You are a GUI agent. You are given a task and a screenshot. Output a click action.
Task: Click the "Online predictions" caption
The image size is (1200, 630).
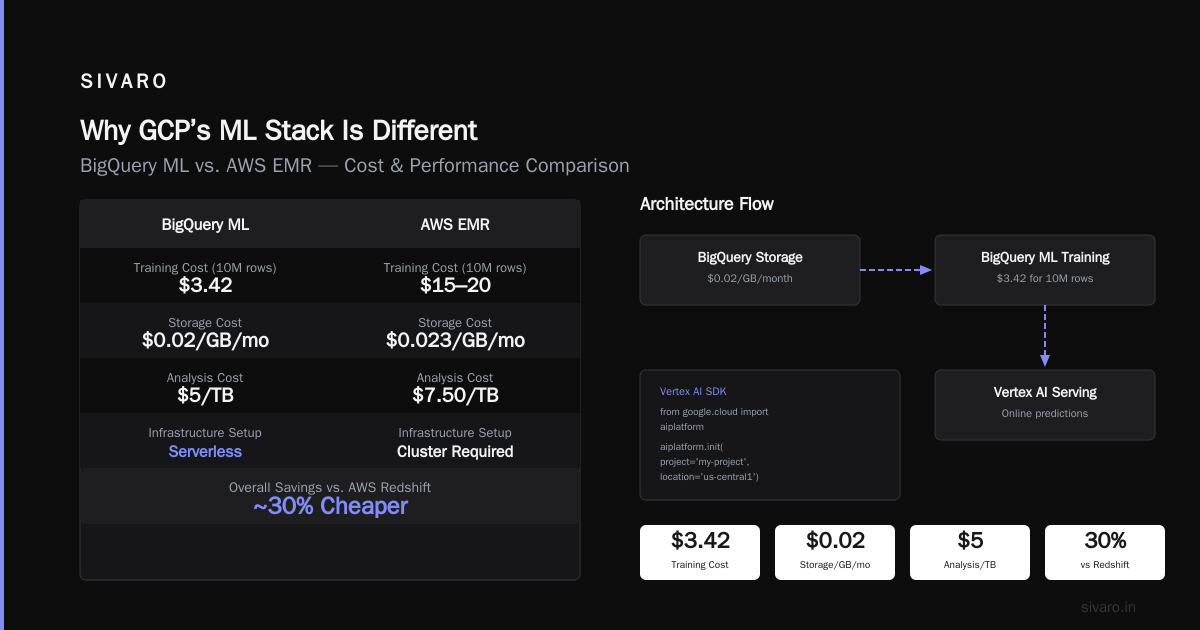tap(1045, 413)
